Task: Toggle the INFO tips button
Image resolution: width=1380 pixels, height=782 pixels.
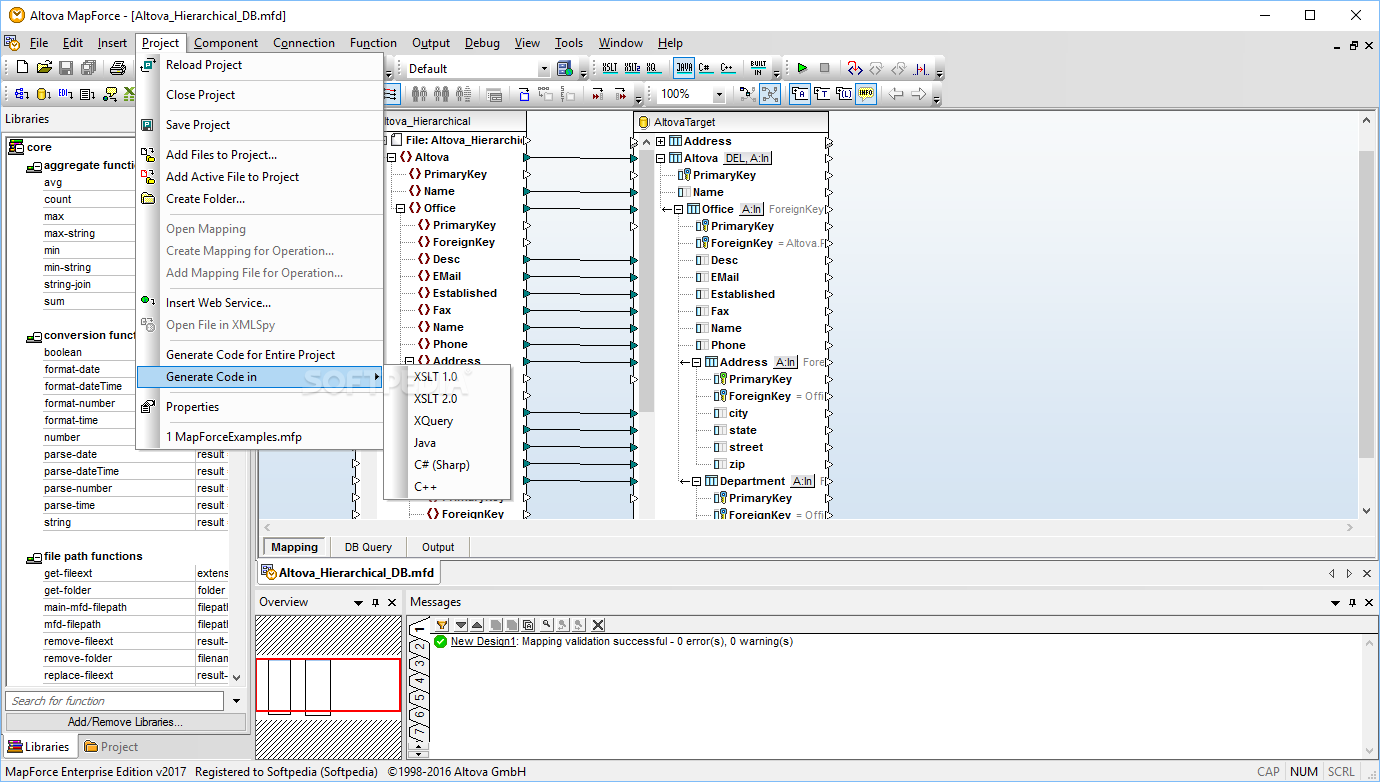Action: tap(866, 94)
